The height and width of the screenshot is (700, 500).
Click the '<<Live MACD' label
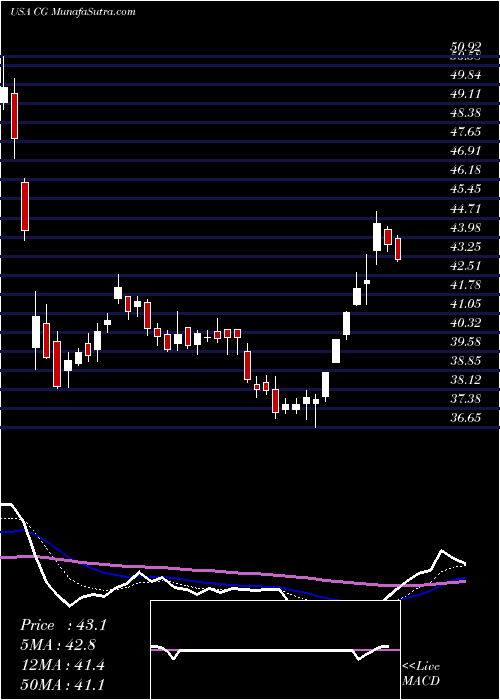(421, 674)
